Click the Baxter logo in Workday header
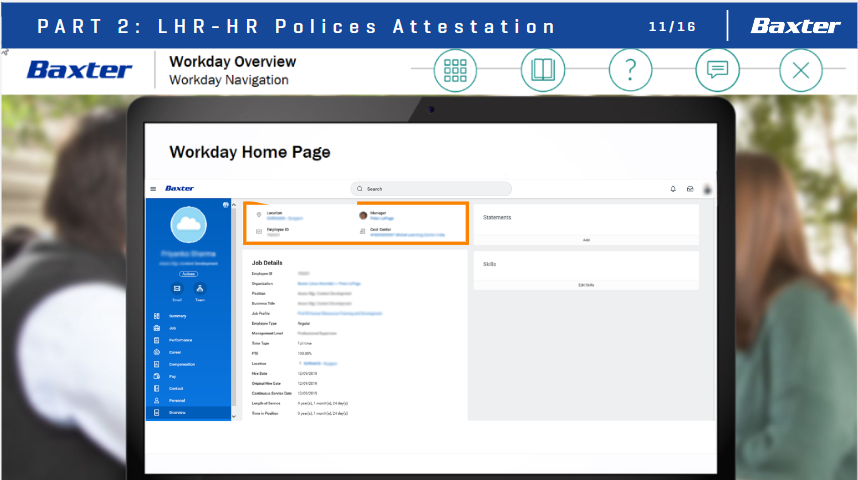Screen dimensions: 858x480 [179, 188]
